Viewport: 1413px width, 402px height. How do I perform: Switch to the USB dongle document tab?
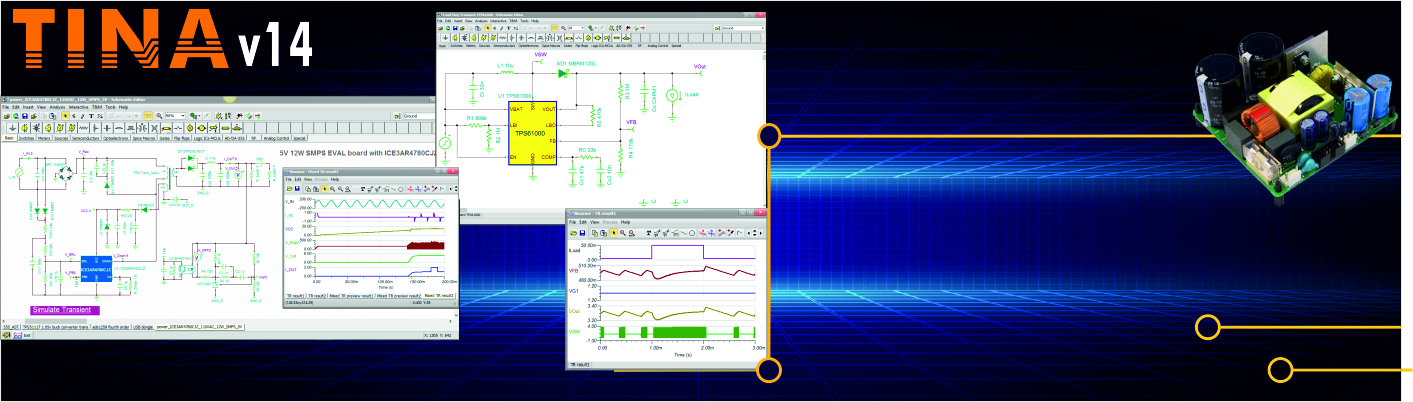143,327
